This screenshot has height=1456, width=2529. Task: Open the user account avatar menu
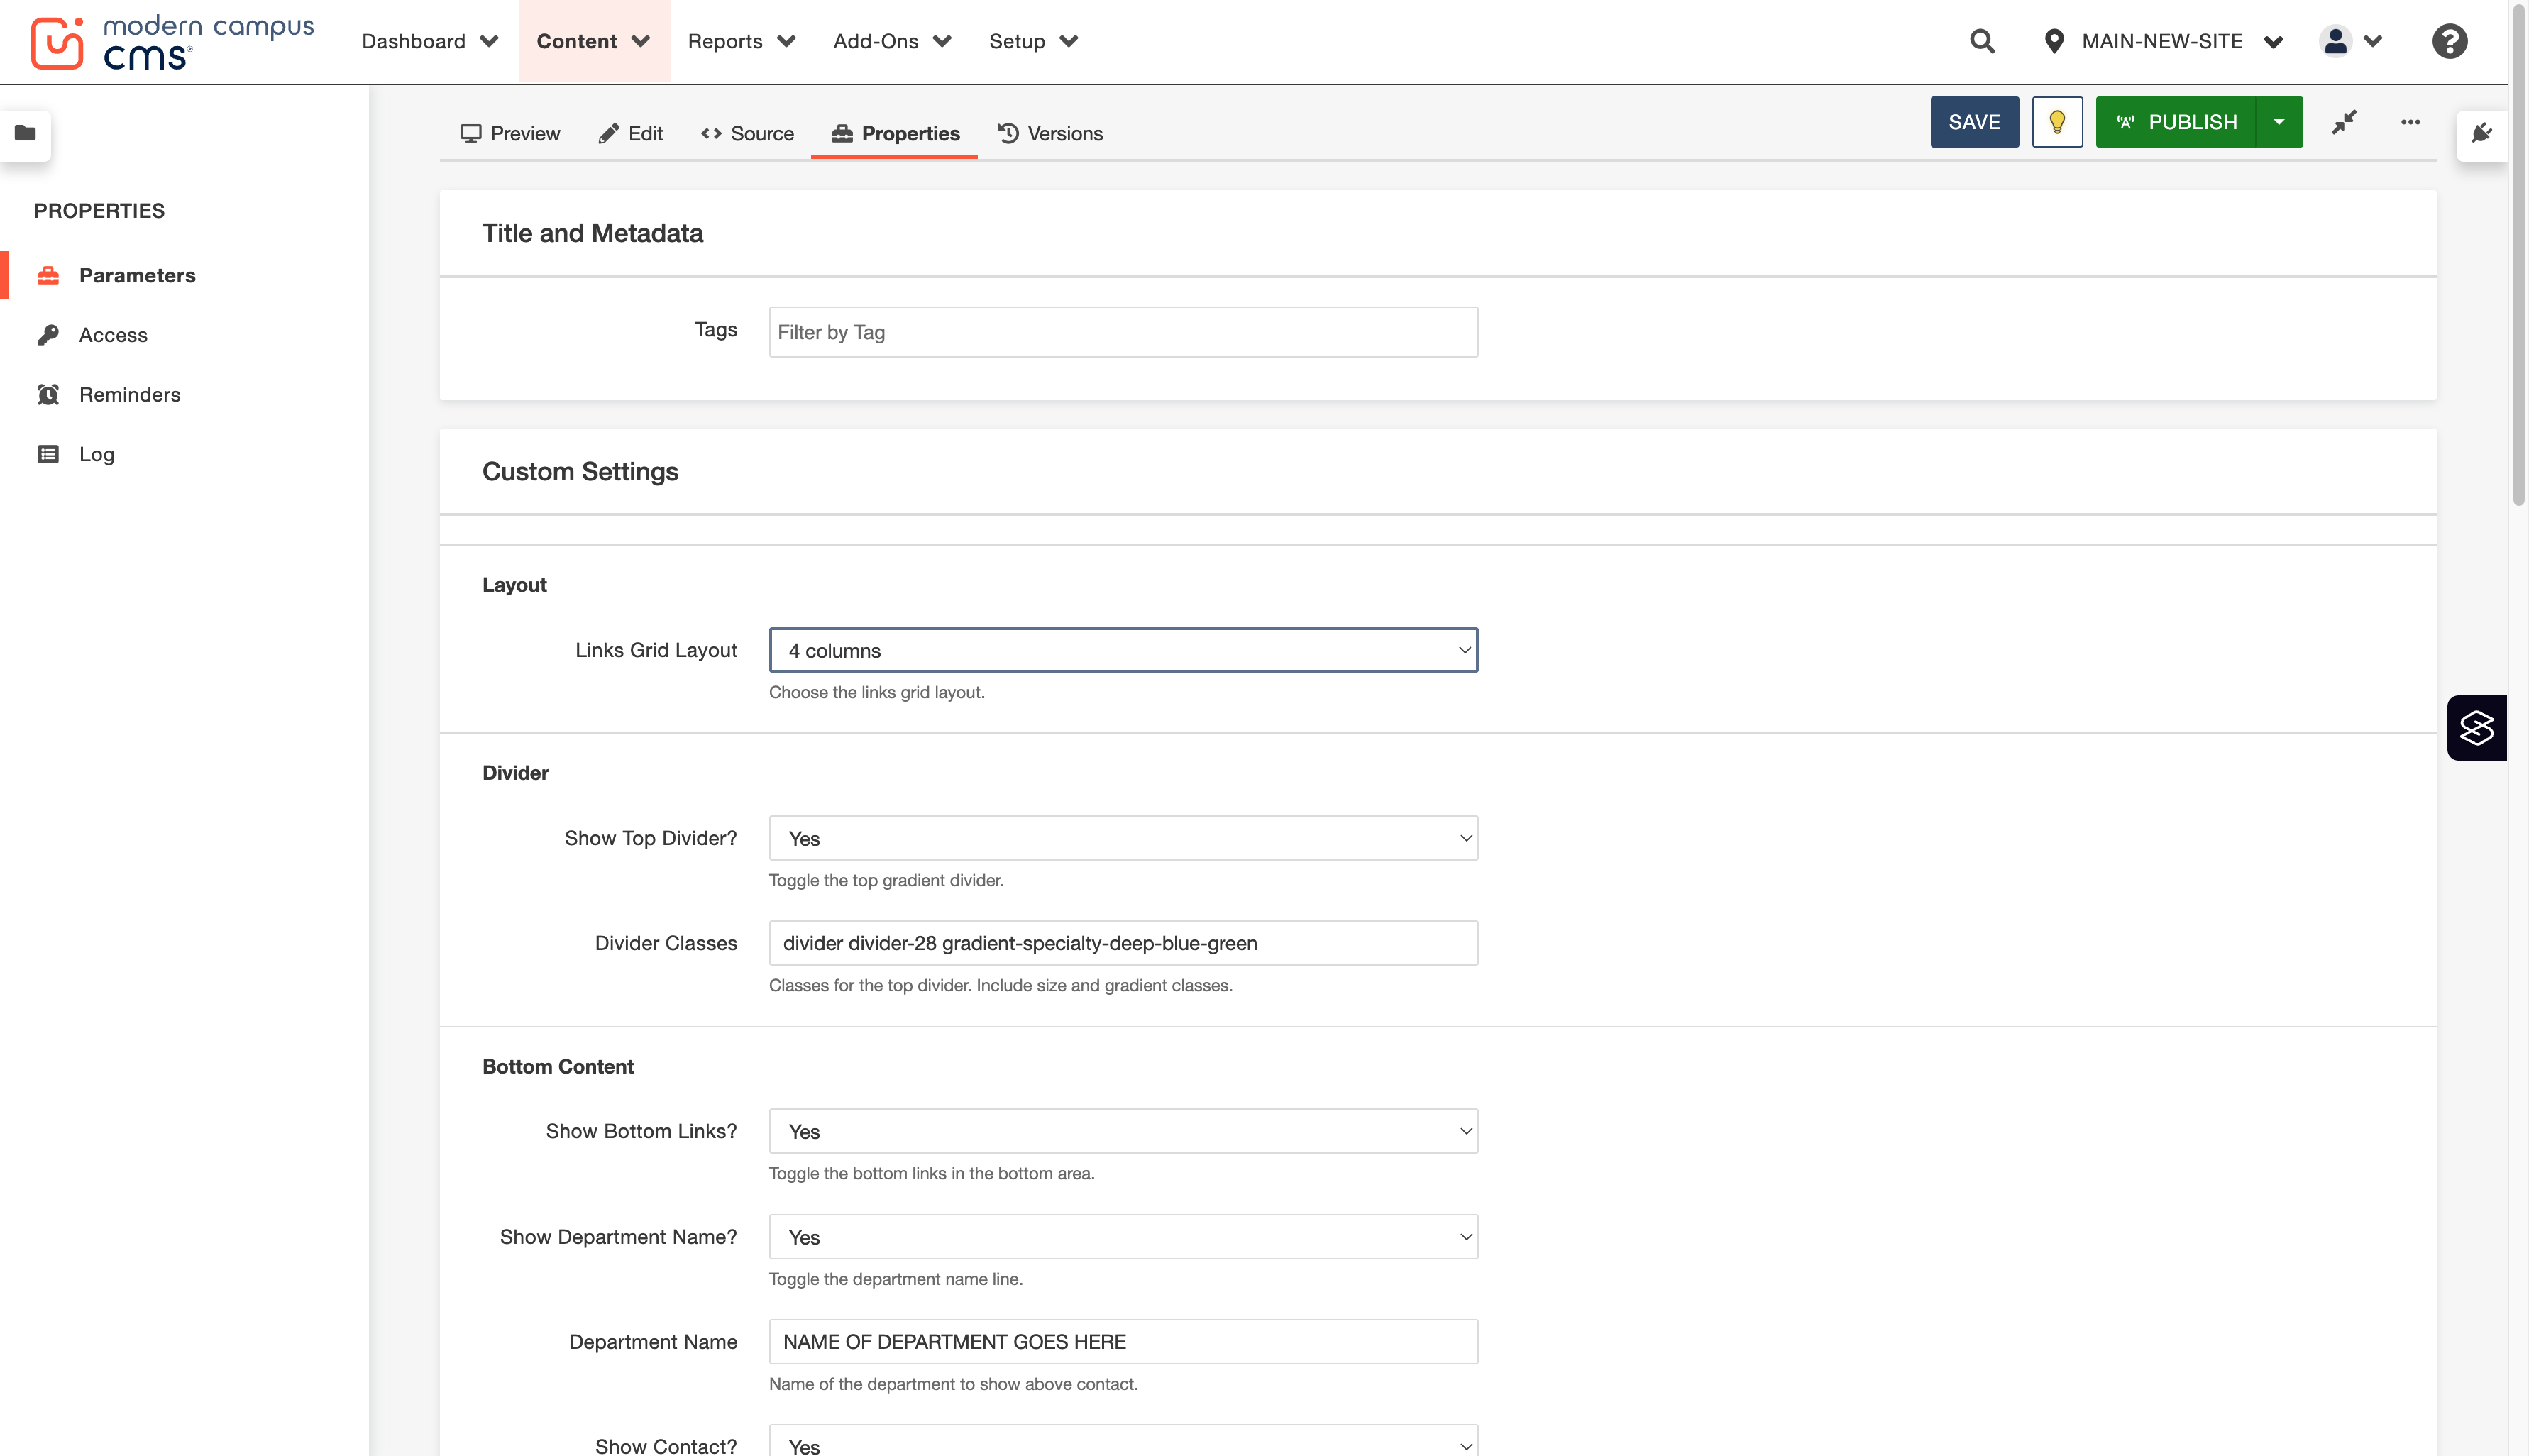click(2351, 41)
